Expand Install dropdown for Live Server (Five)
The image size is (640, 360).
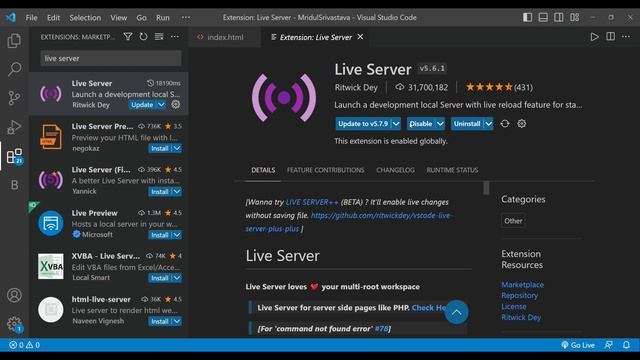177,191
